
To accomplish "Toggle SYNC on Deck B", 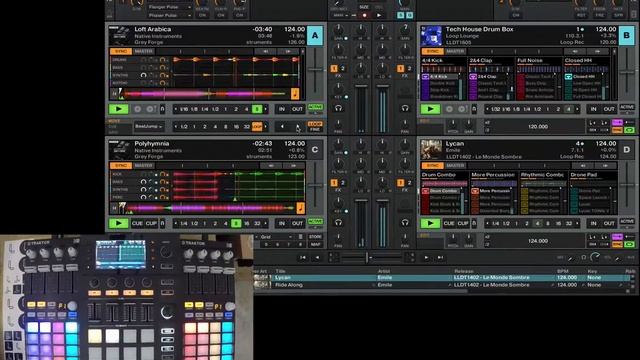I will 433,51.
